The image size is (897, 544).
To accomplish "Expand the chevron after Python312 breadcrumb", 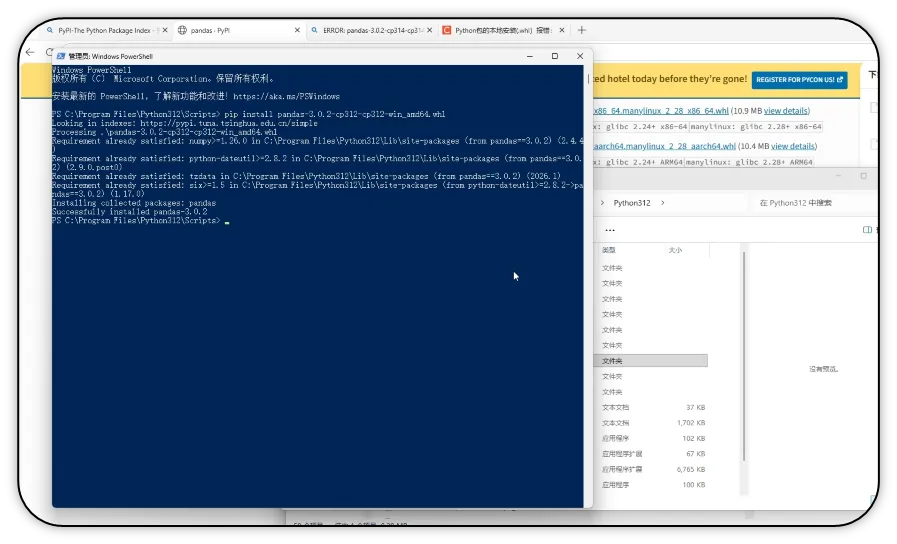I will [662, 203].
